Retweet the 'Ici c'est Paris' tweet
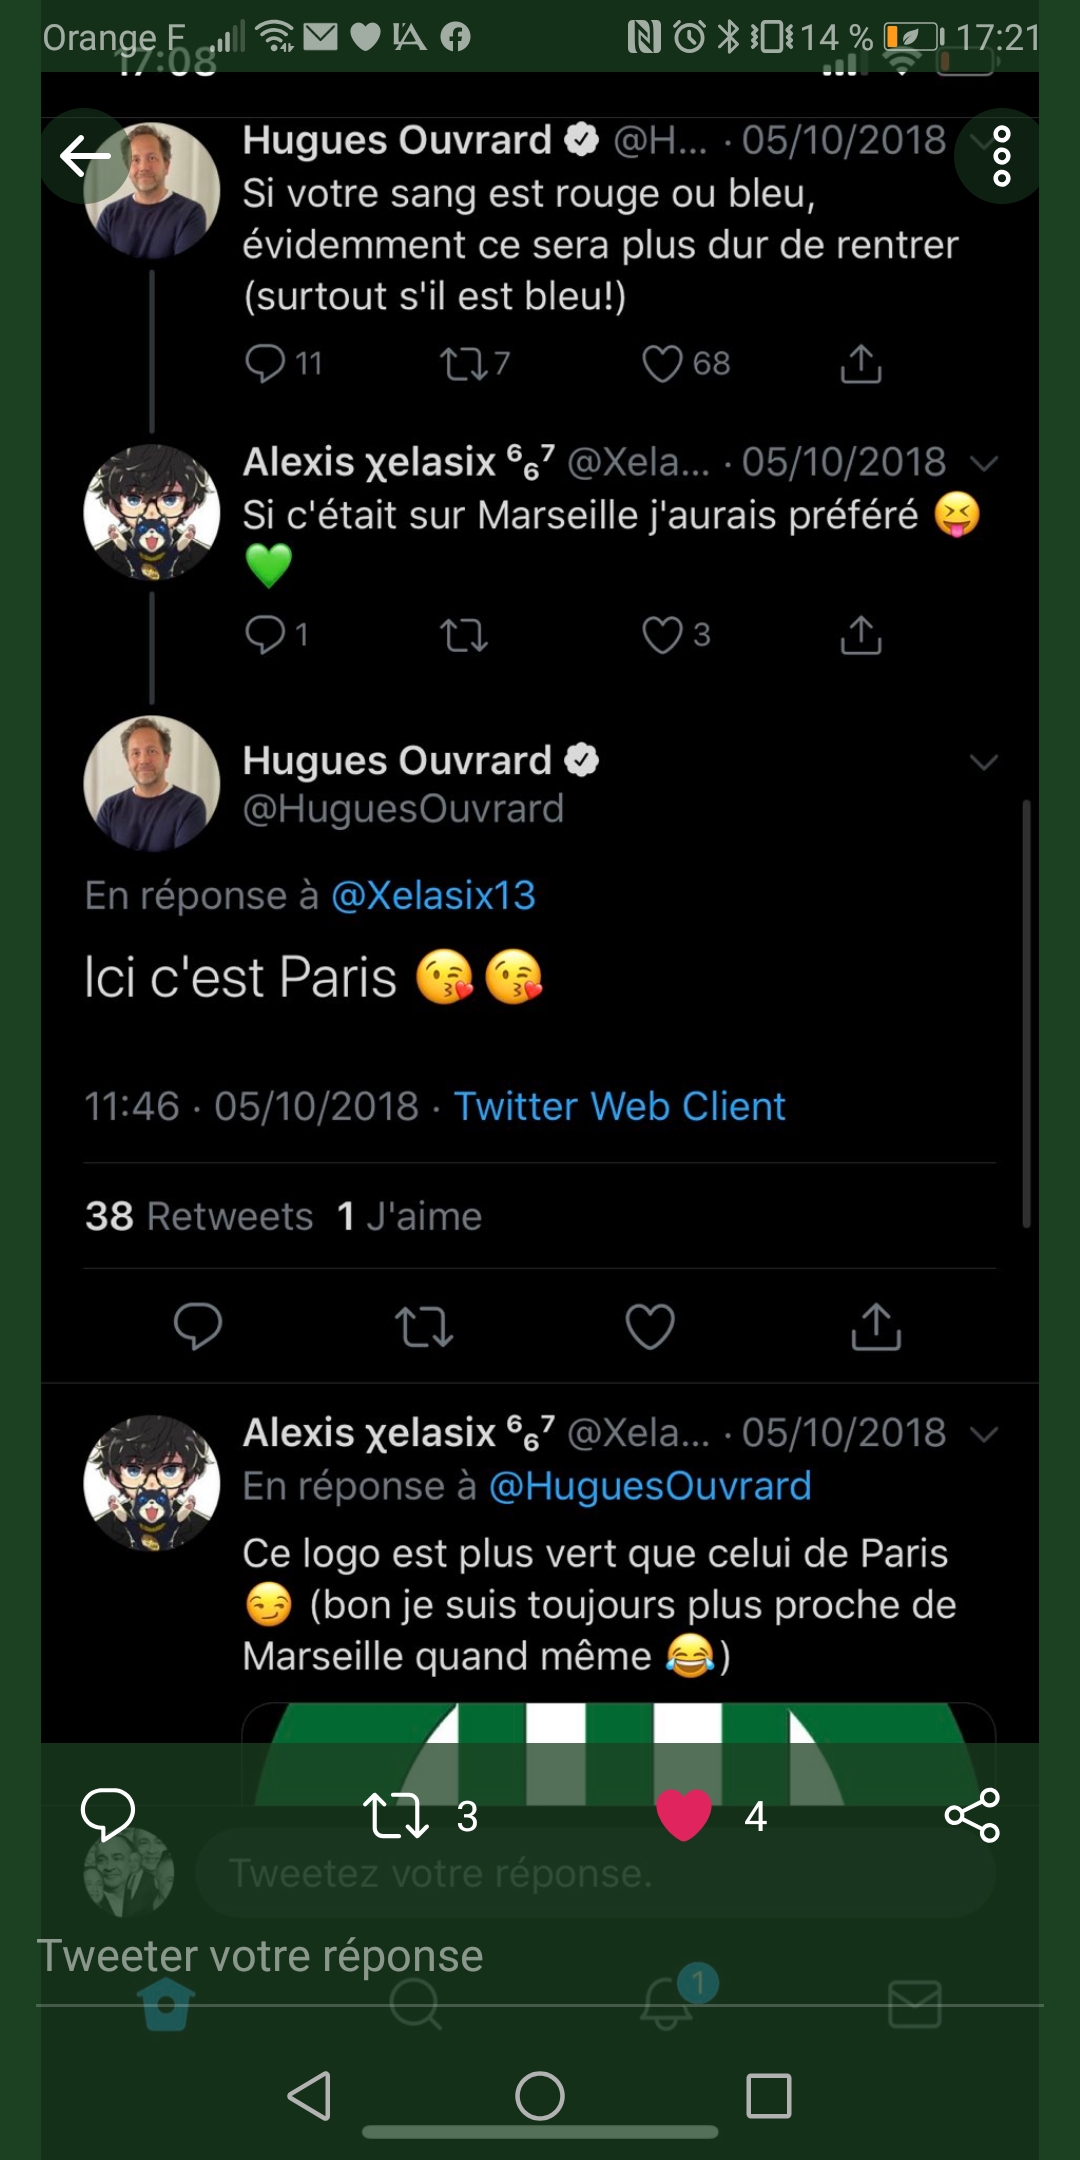 tap(424, 1327)
